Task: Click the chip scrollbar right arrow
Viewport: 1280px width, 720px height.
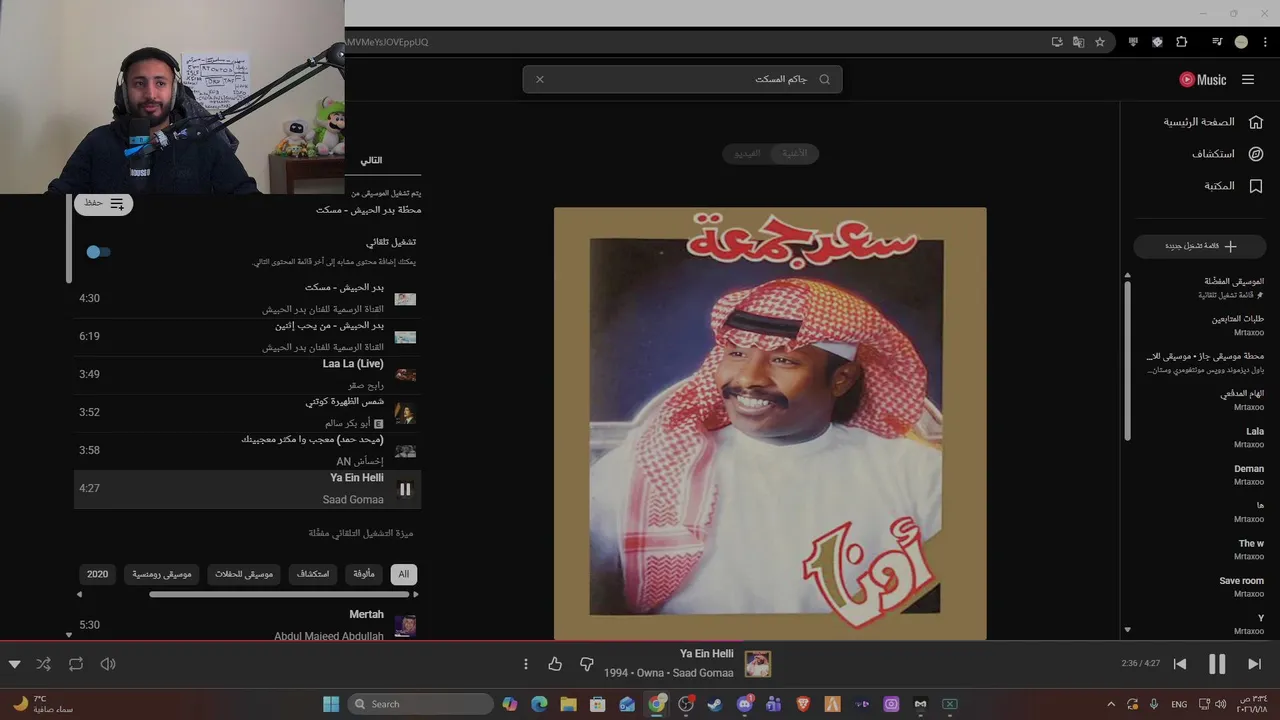Action: click(416, 594)
